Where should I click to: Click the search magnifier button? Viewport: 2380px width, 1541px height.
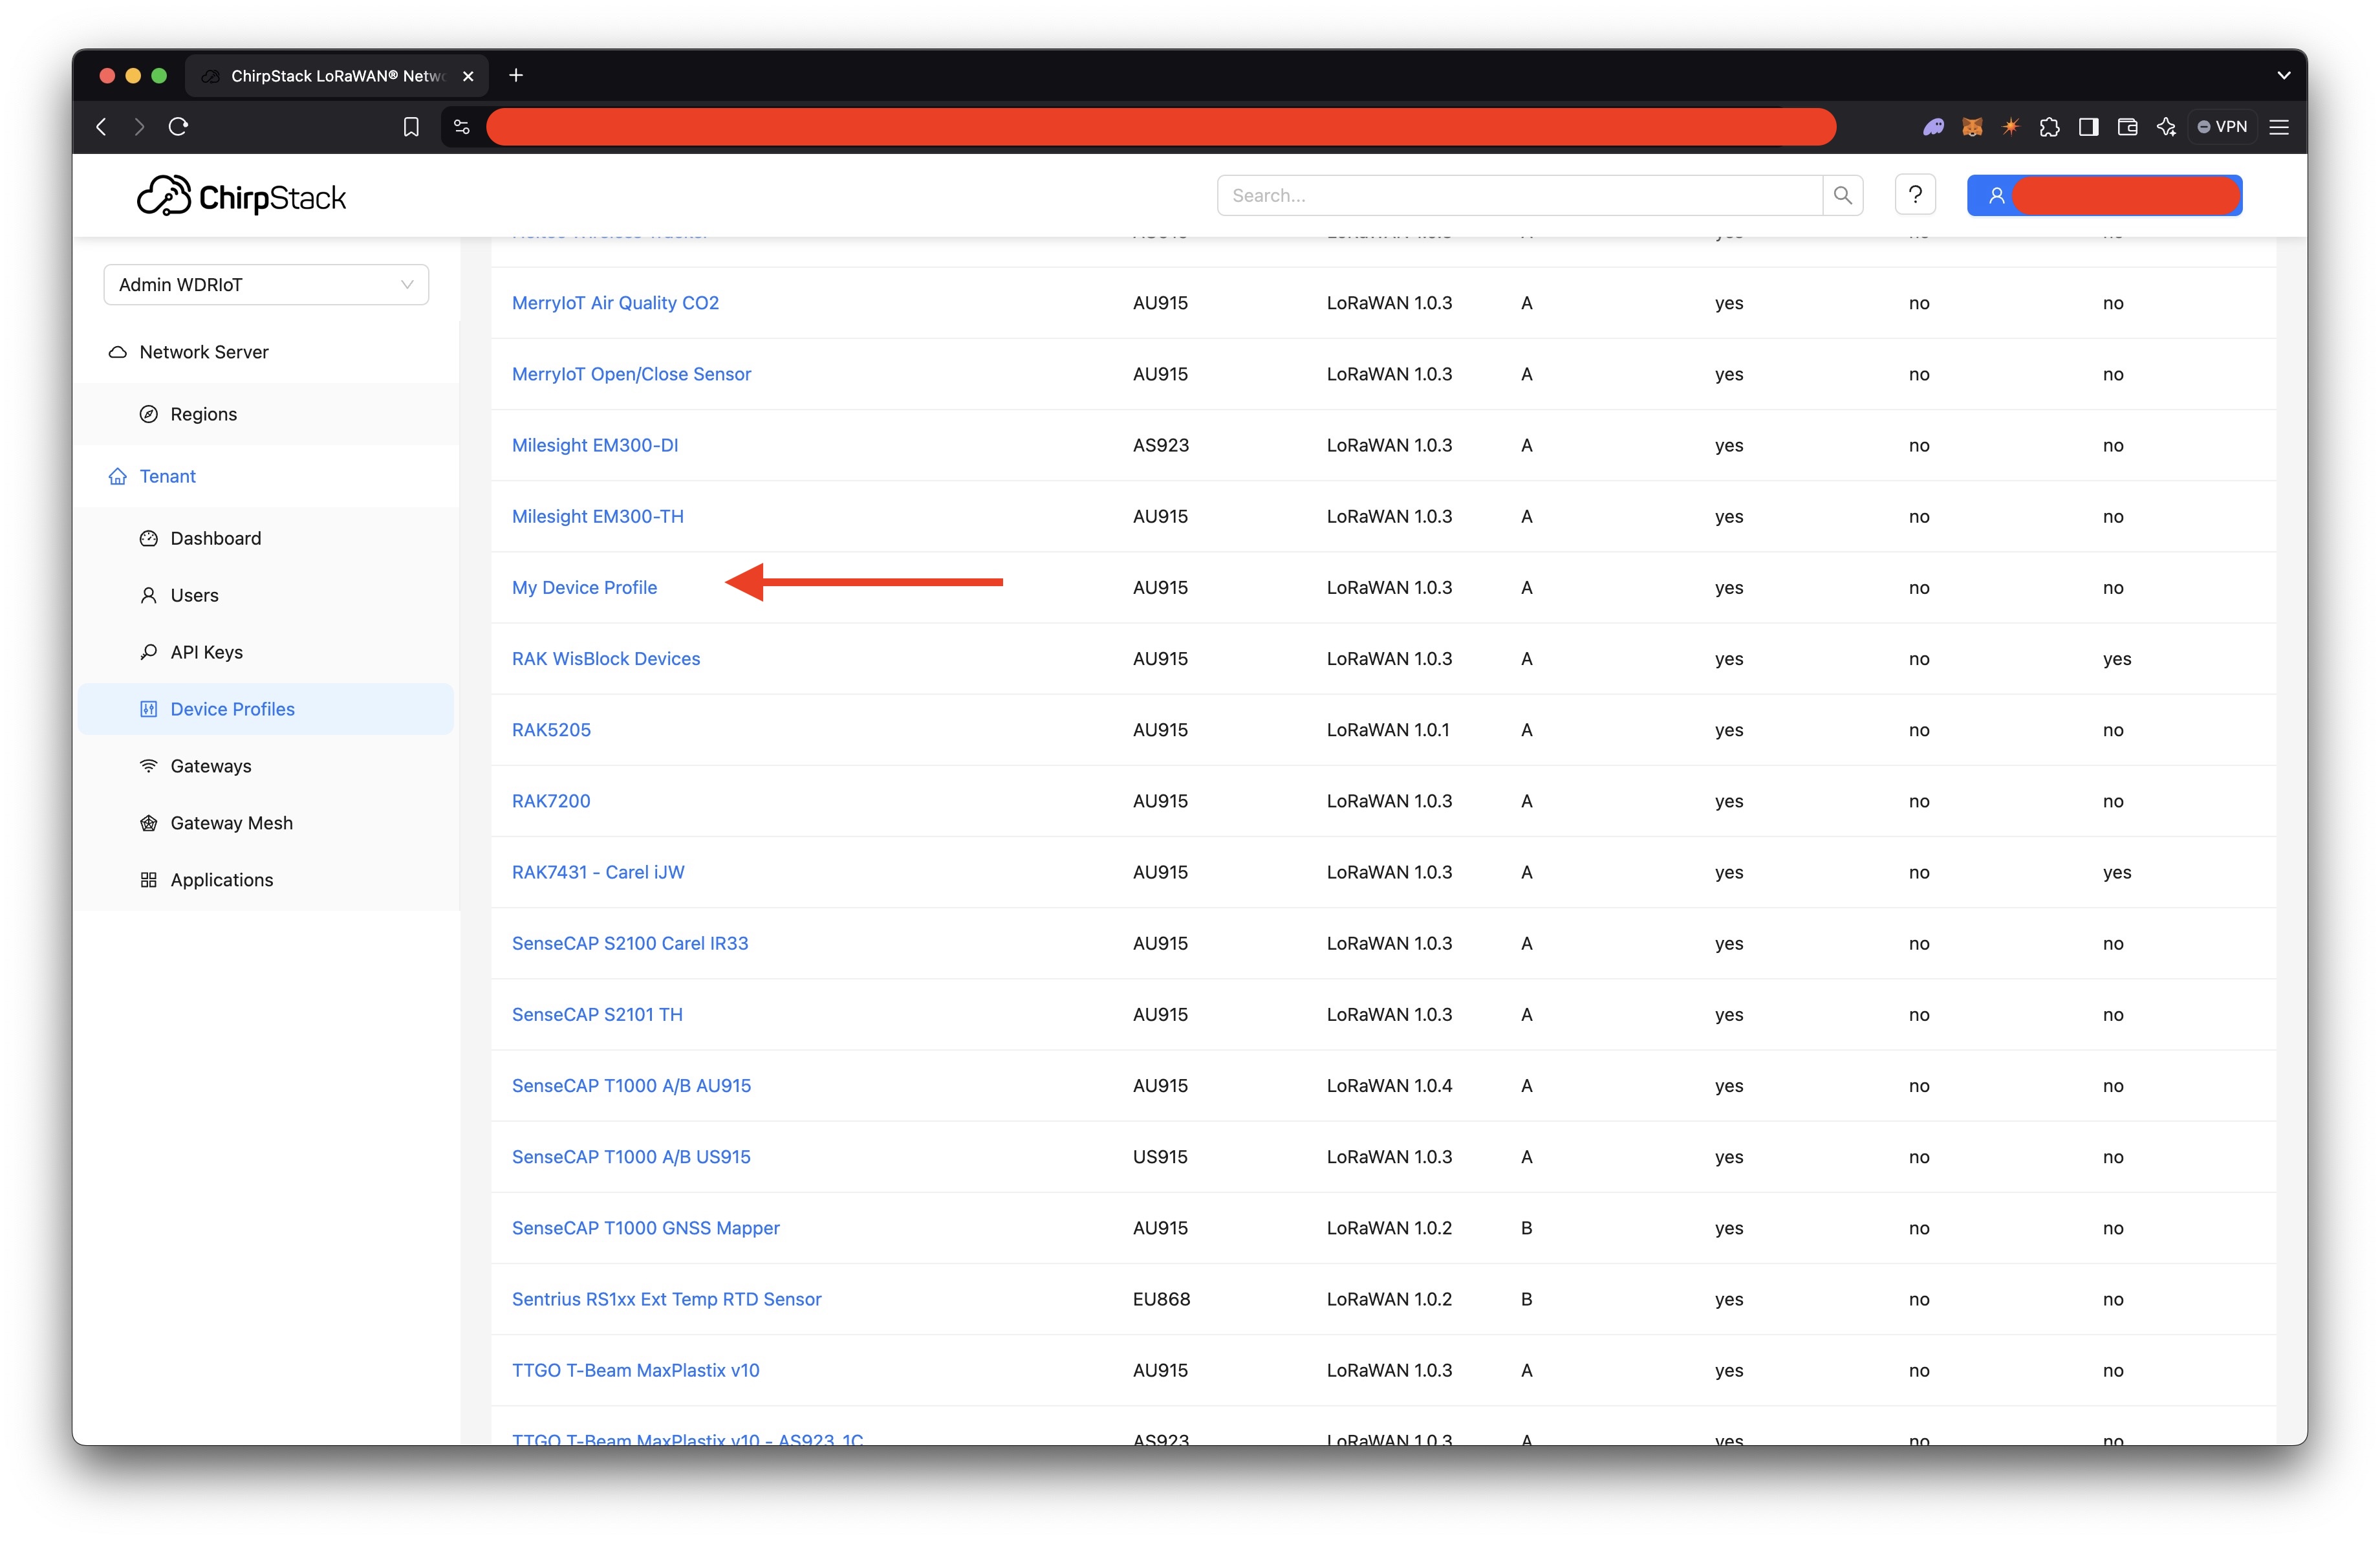tap(1843, 195)
